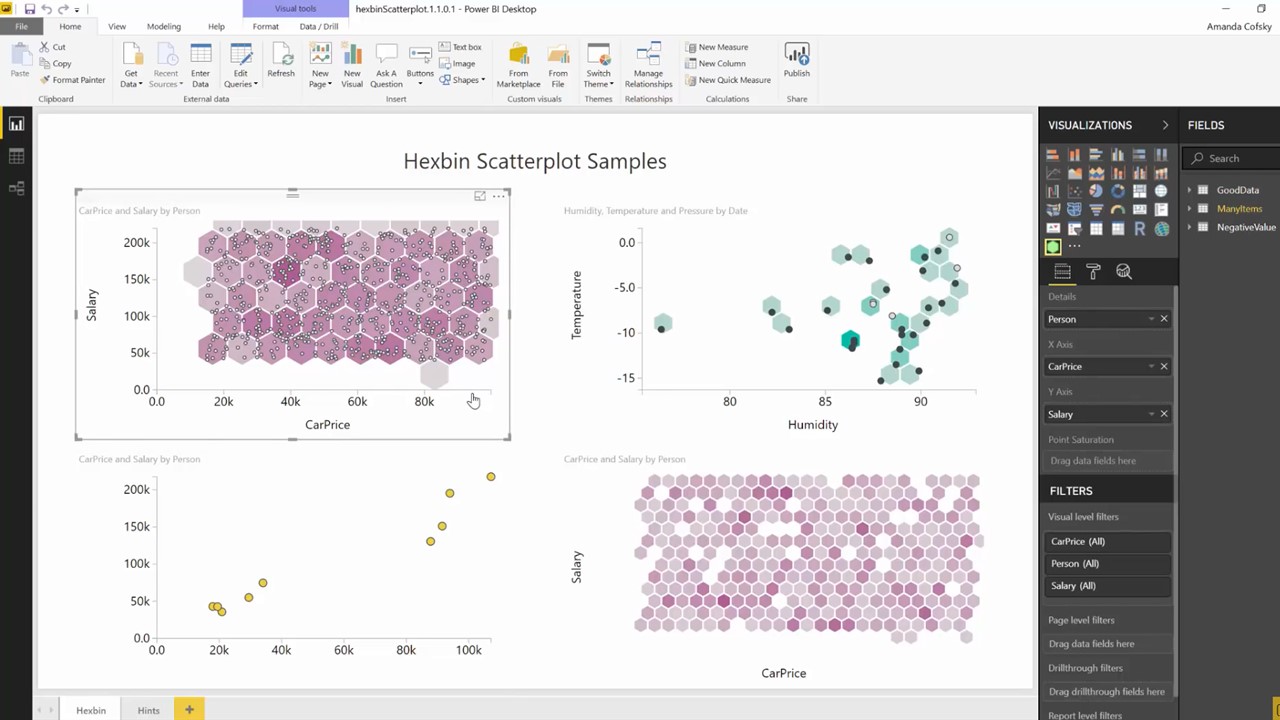The width and height of the screenshot is (1280, 720).
Task: Switch to the Hints page tab
Action: tap(148, 710)
